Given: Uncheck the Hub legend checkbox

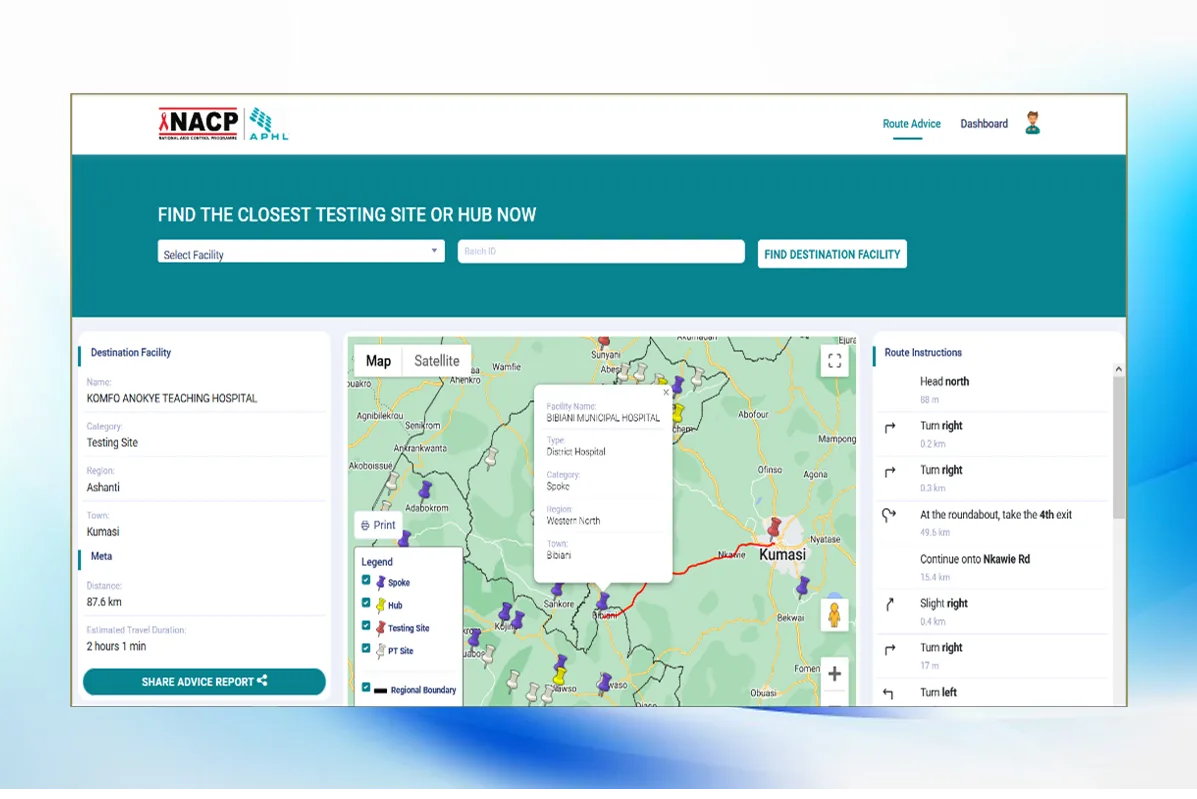Looking at the screenshot, I should click(366, 603).
